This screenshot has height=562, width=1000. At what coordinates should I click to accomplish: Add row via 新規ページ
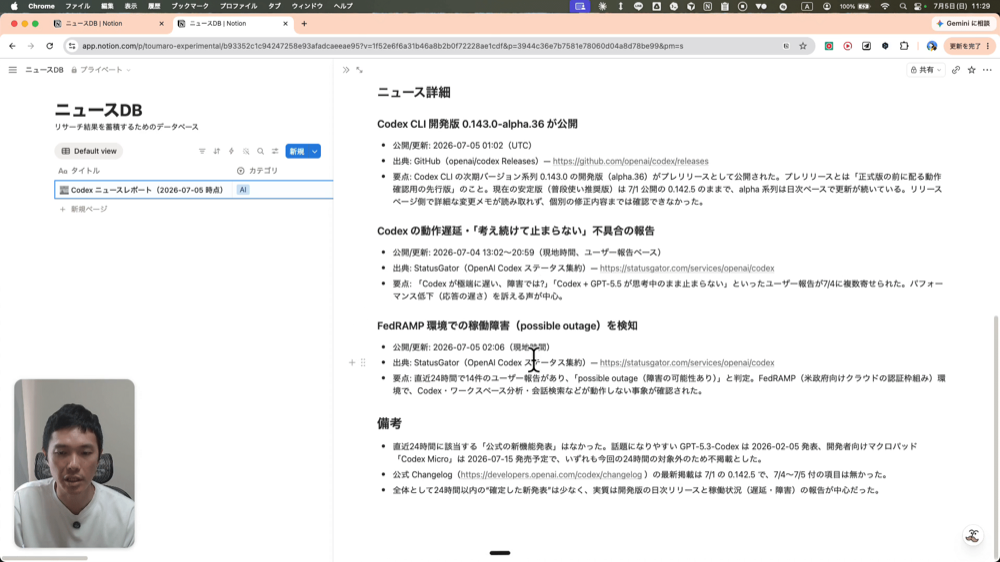pos(84,209)
